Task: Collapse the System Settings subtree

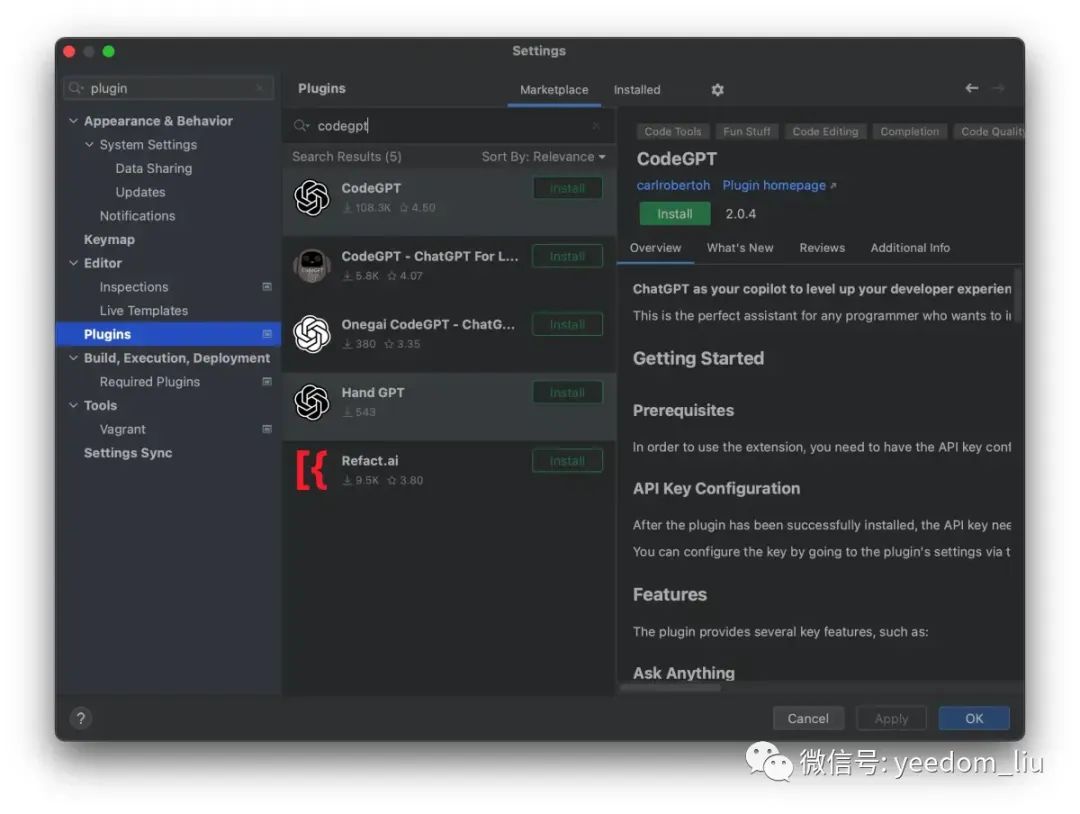Action: pos(89,145)
